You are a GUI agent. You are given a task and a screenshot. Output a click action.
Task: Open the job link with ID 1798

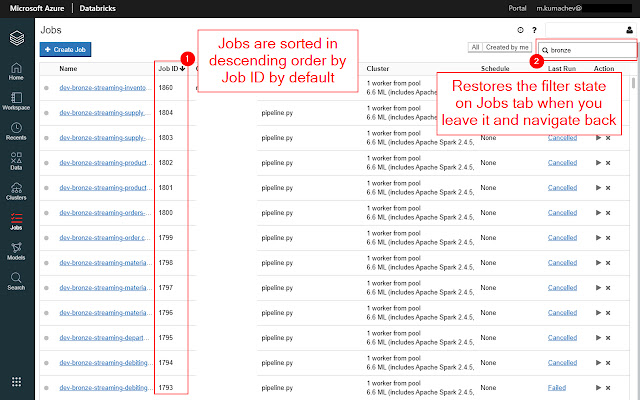click(106, 262)
